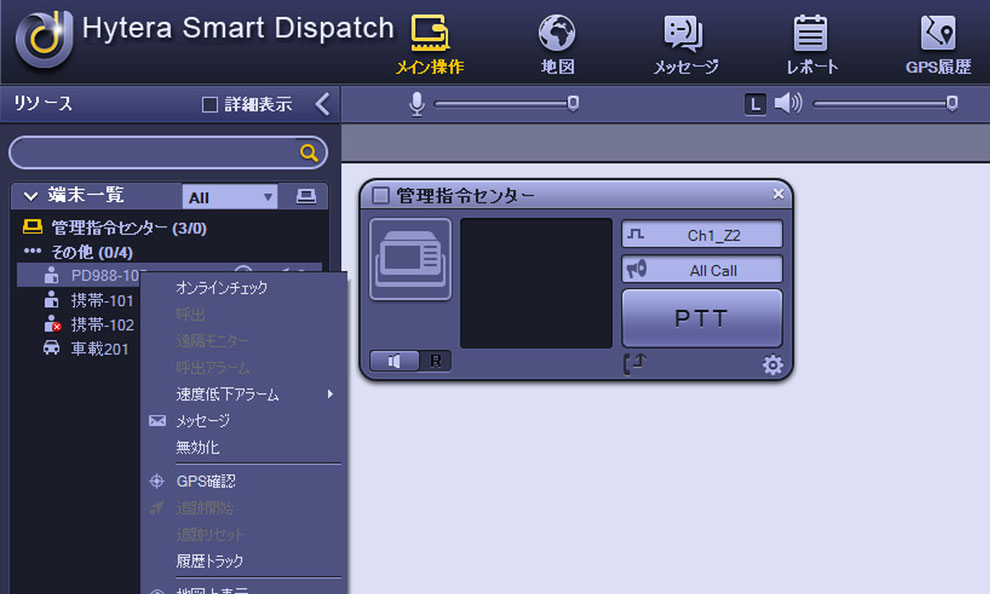Select 履歴トラック in context menu
Image resolution: width=990 pixels, height=594 pixels.
210,561
